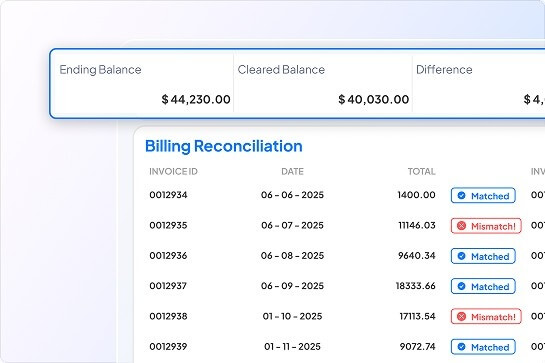
Task: Click the Cleared Balance label
Action: pyautogui.click(x=281, y=70)
